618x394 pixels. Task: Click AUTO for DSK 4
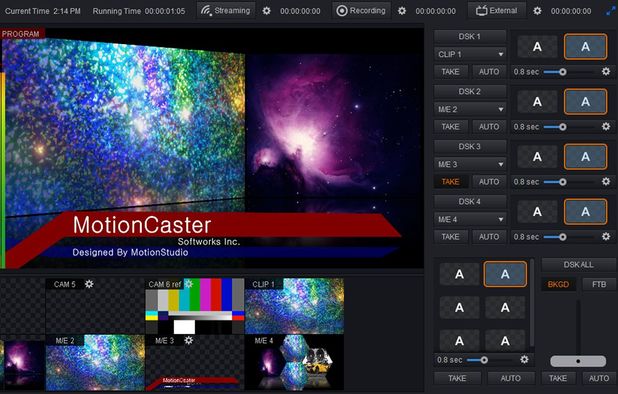[x=489, y=236]
